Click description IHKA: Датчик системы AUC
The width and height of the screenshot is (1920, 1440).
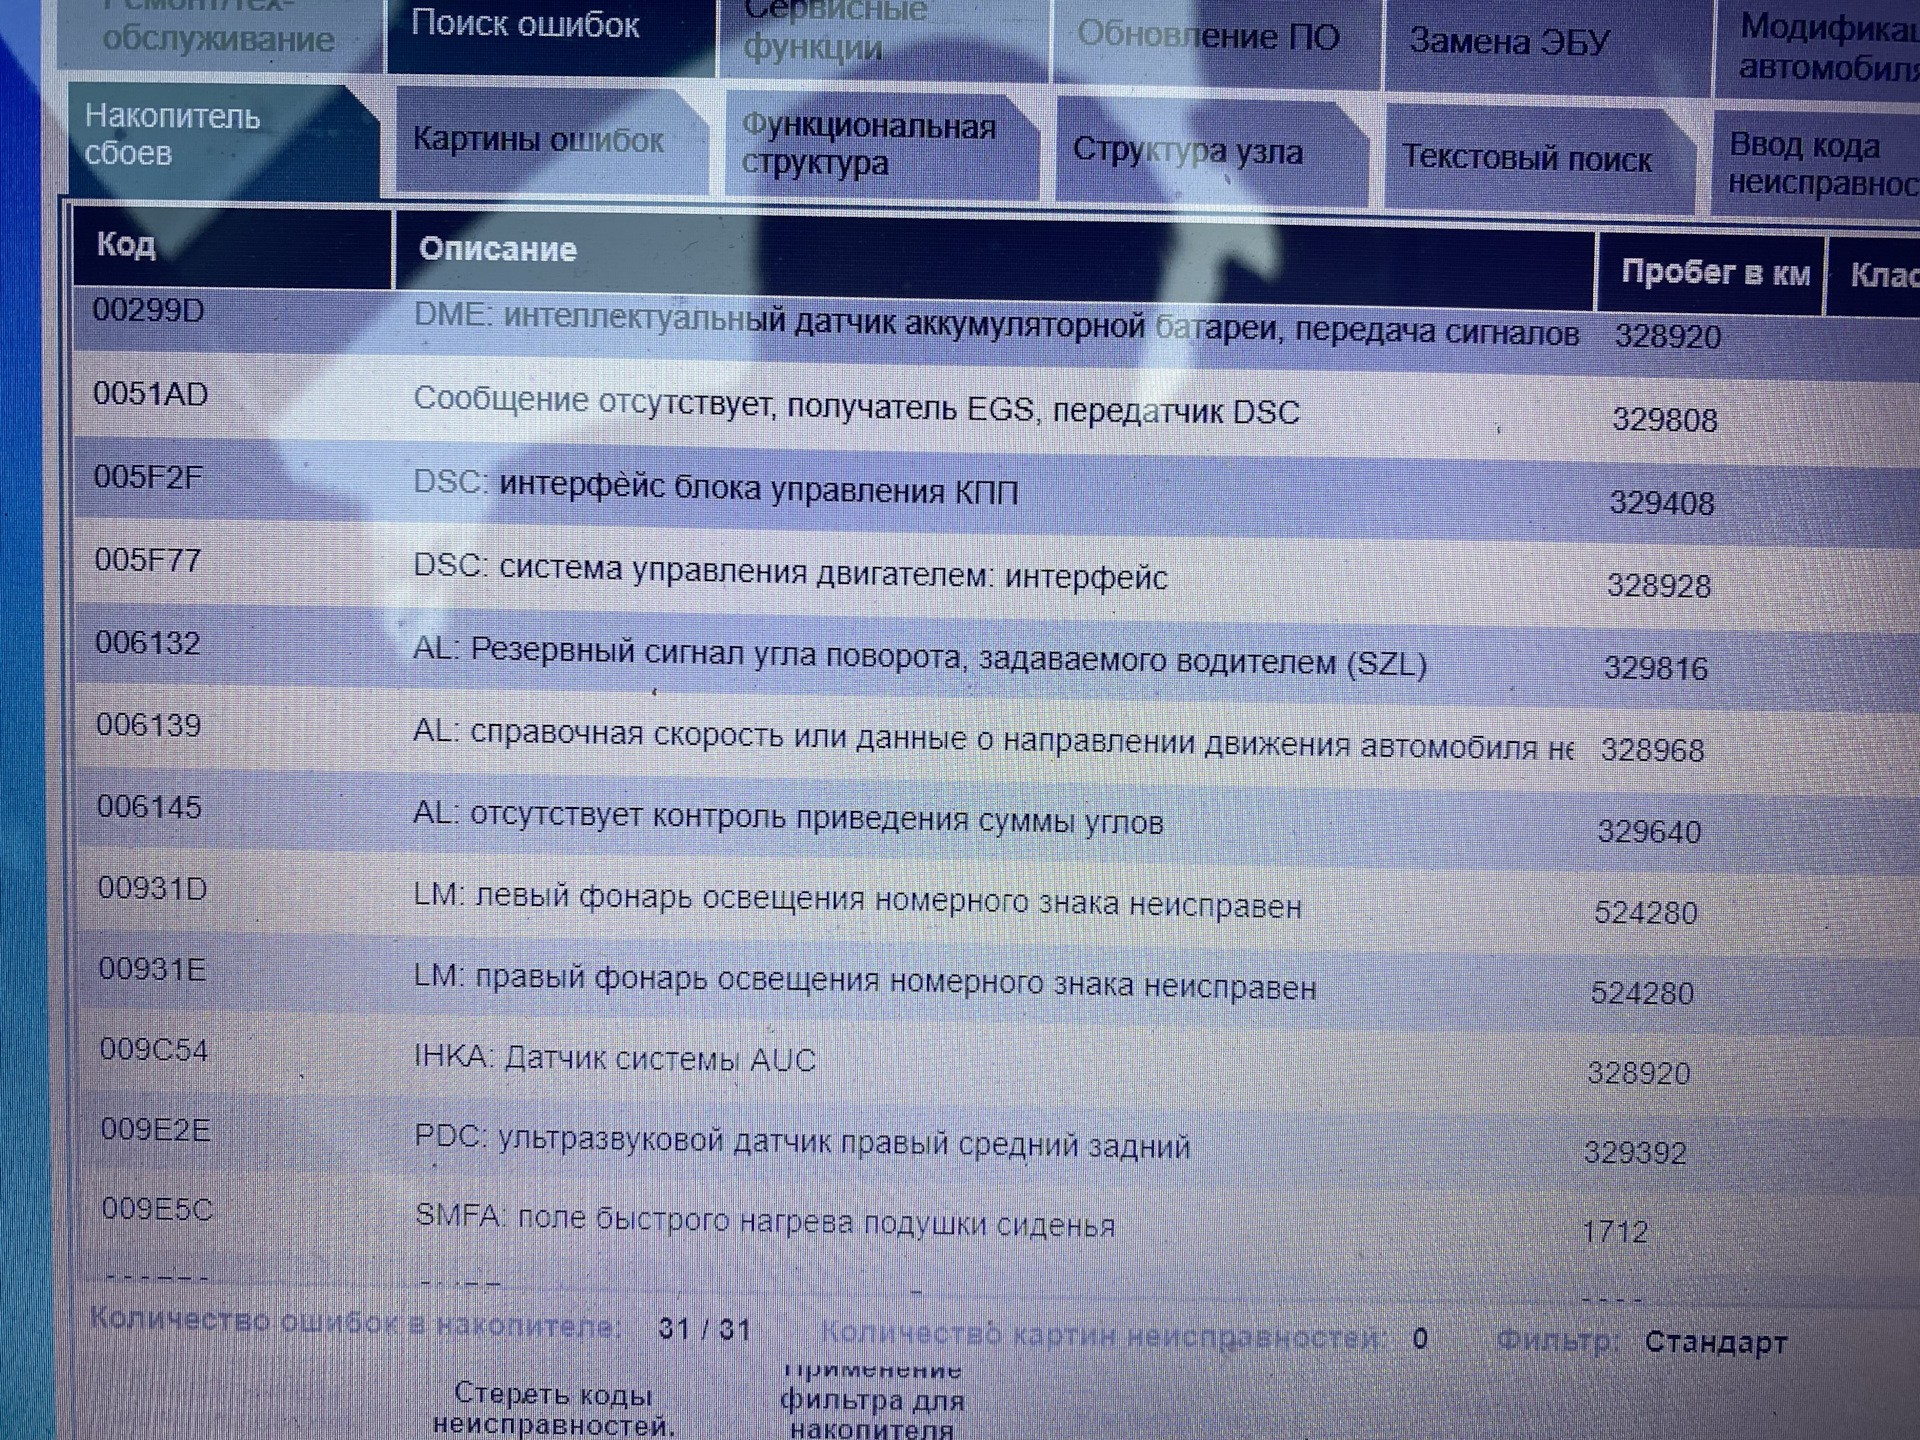pyautogui.click(x=615, y=1059)
